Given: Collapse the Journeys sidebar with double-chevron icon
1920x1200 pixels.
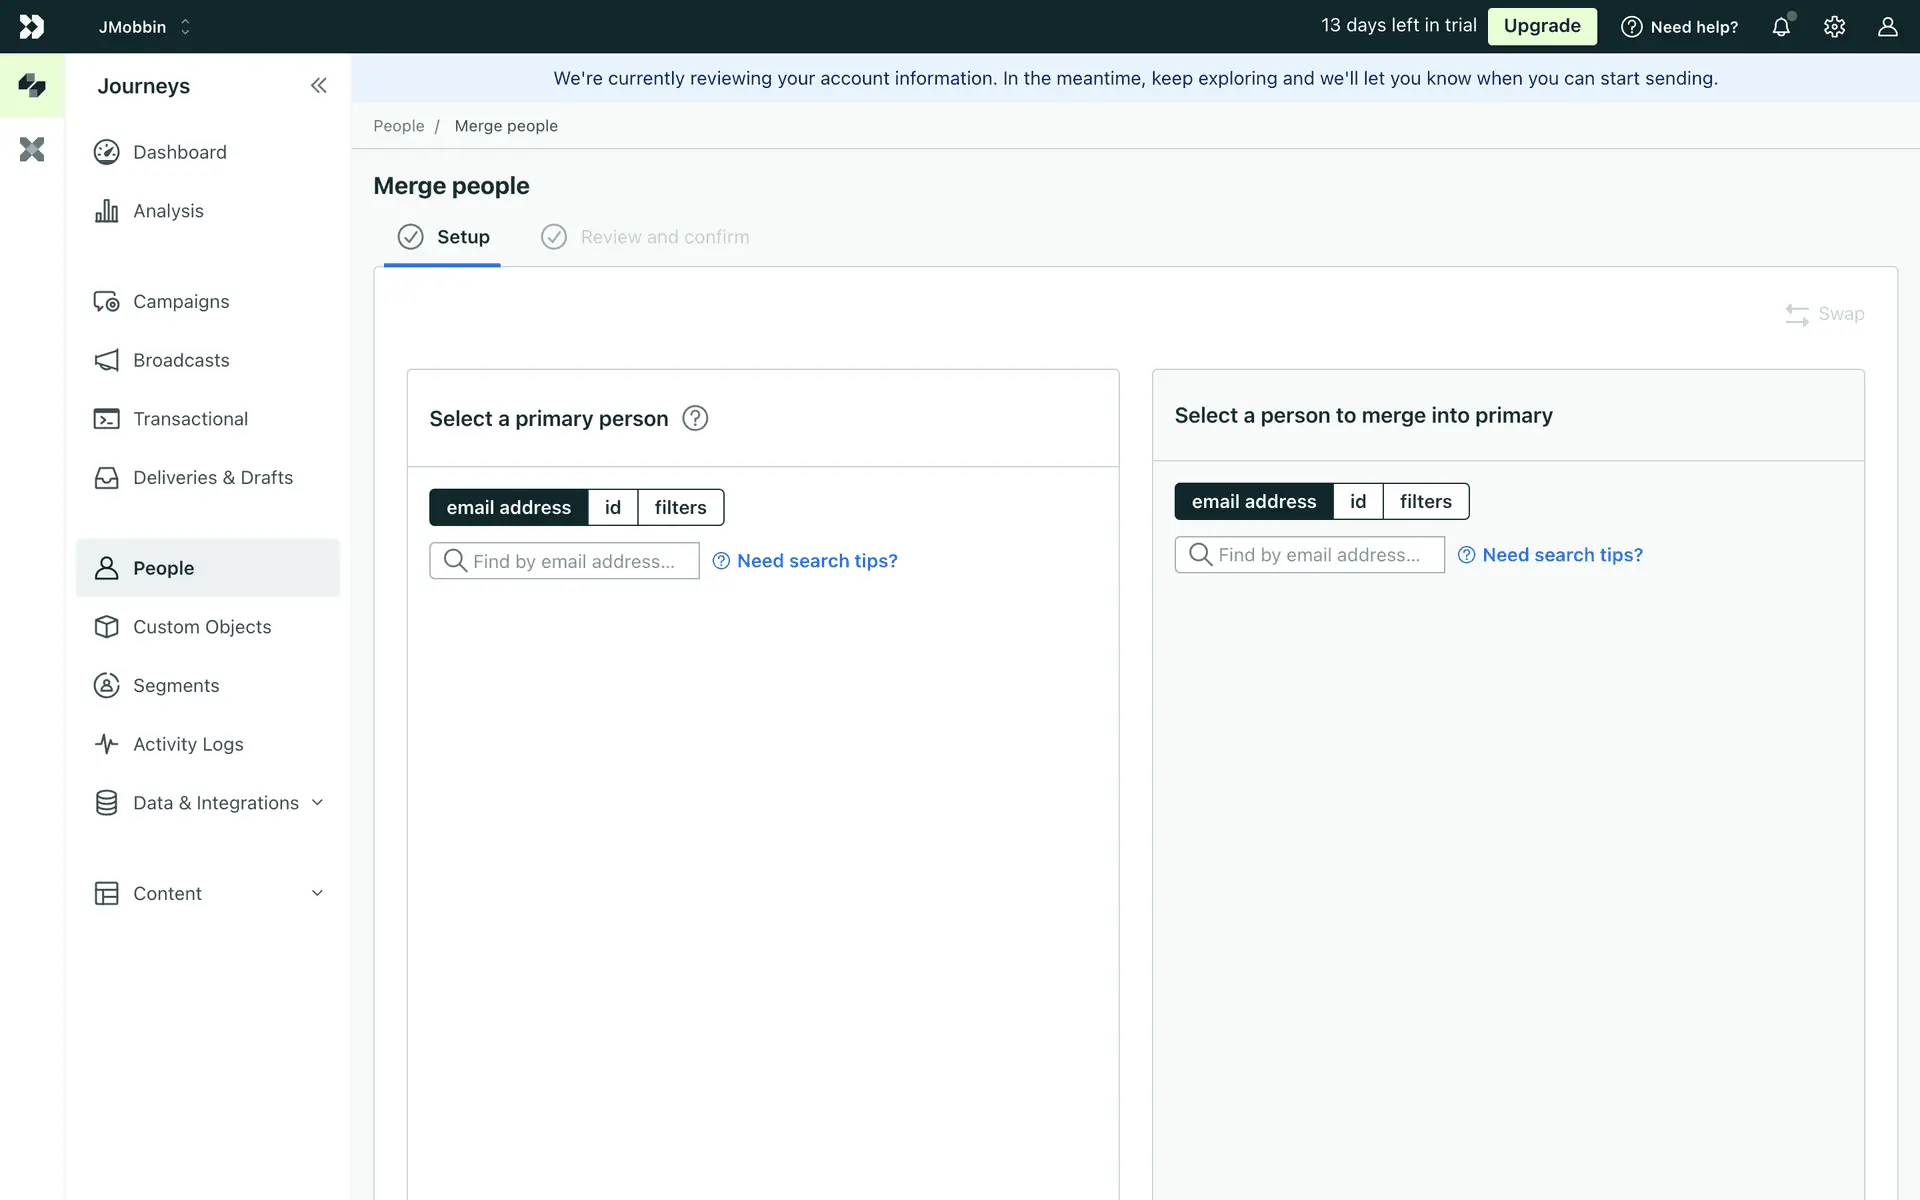Looking at the screenshot, I should pyautogui.click(x=318, y=86).
